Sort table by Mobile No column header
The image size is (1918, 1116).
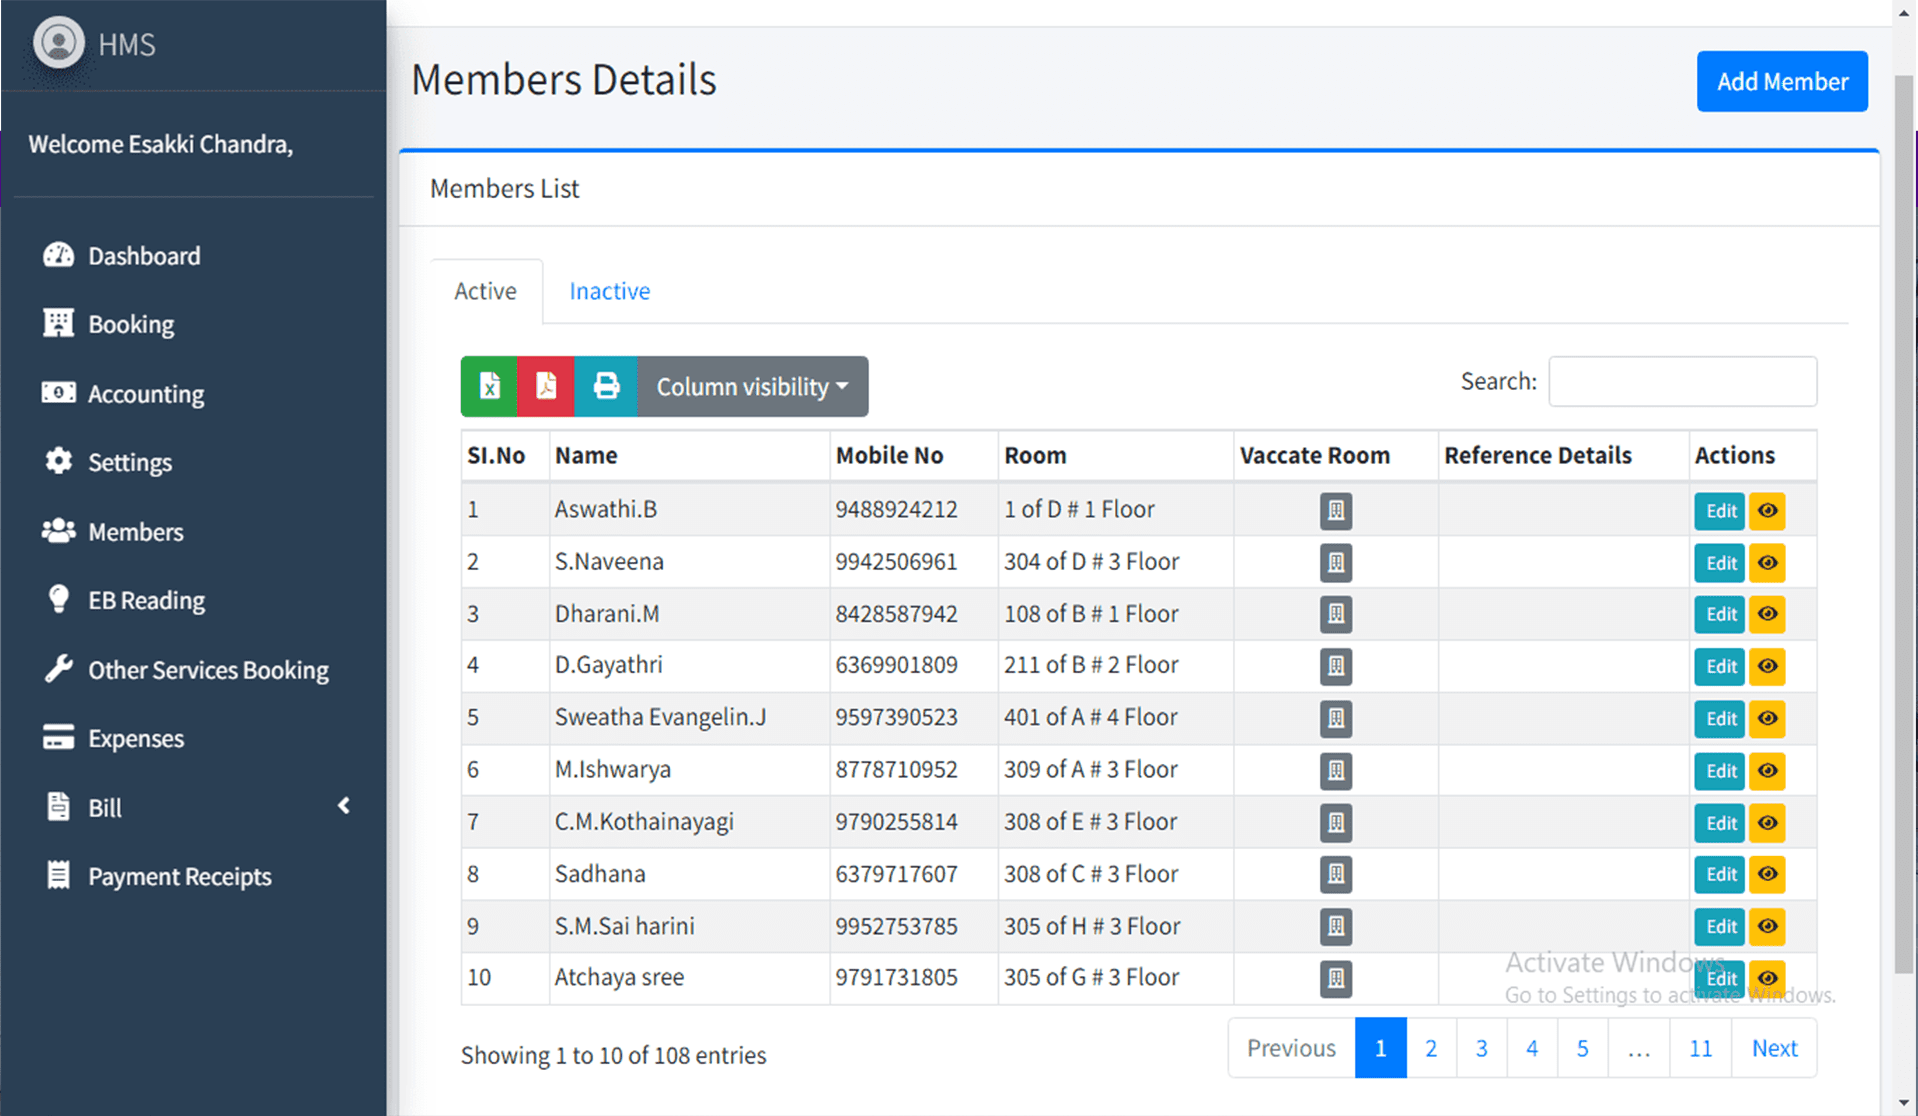pyautogui.click(x=913, y=455)
